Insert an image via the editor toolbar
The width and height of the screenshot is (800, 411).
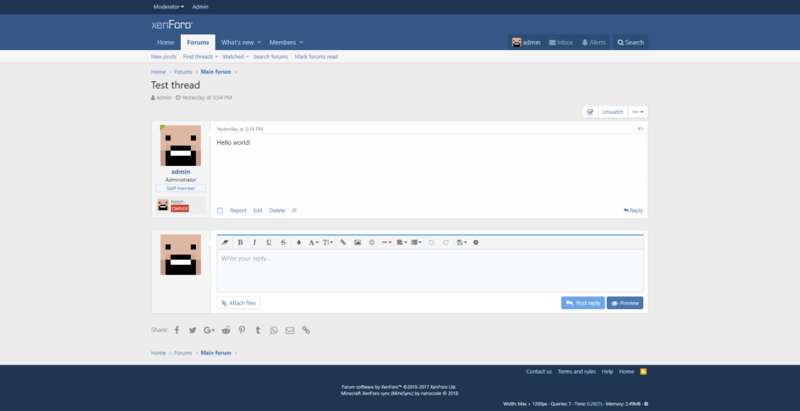coord(357,242)
